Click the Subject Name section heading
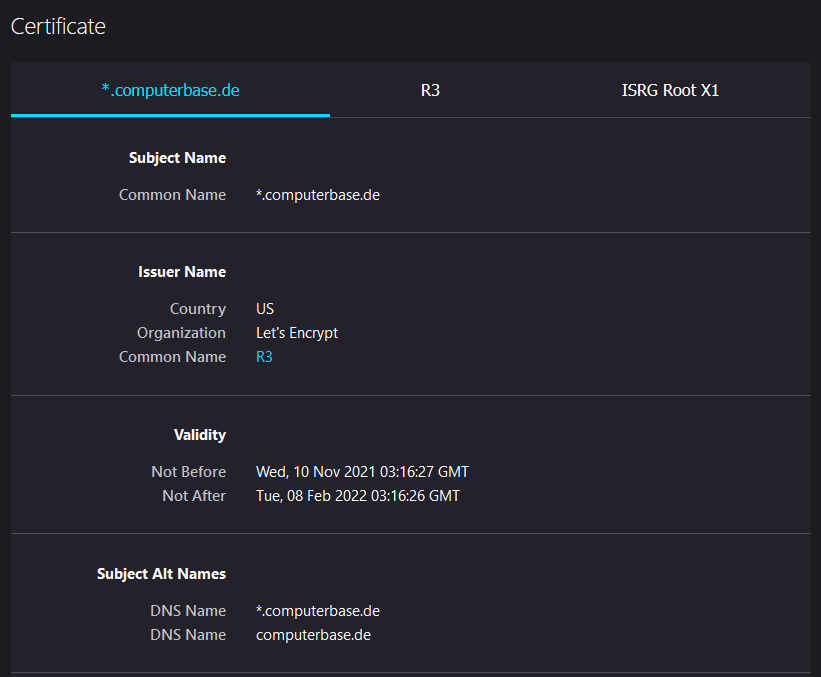The image size is (821, 677). click(x=177, y=158)
